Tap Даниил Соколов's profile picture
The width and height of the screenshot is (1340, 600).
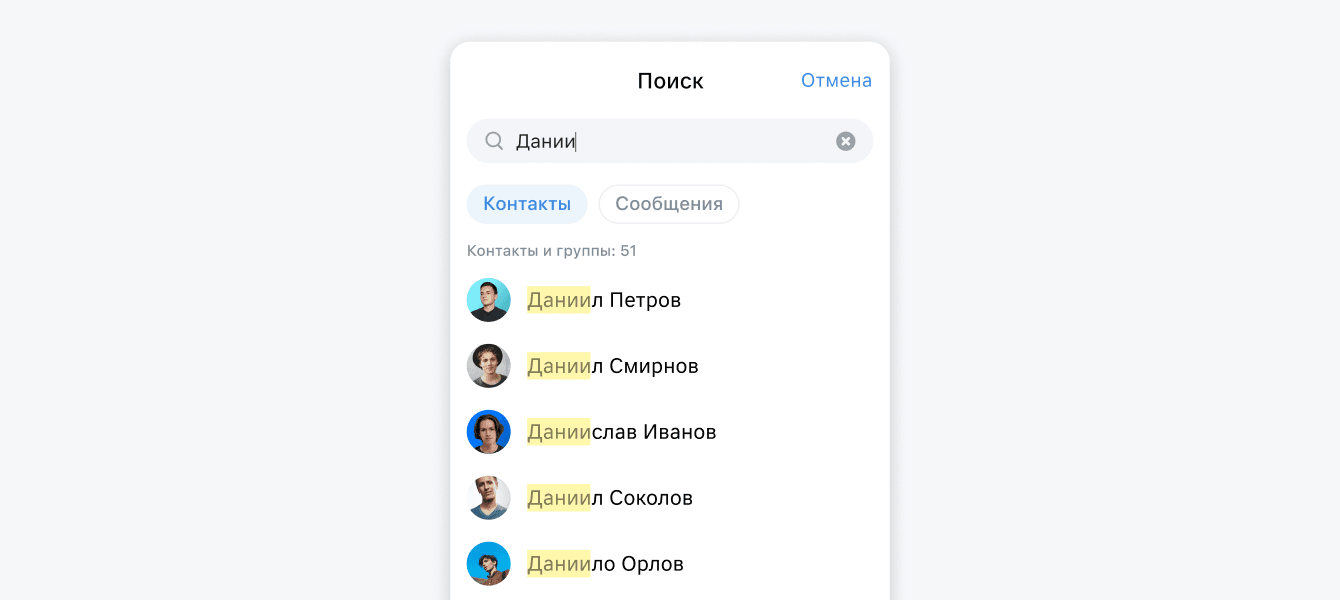(489, 498)
